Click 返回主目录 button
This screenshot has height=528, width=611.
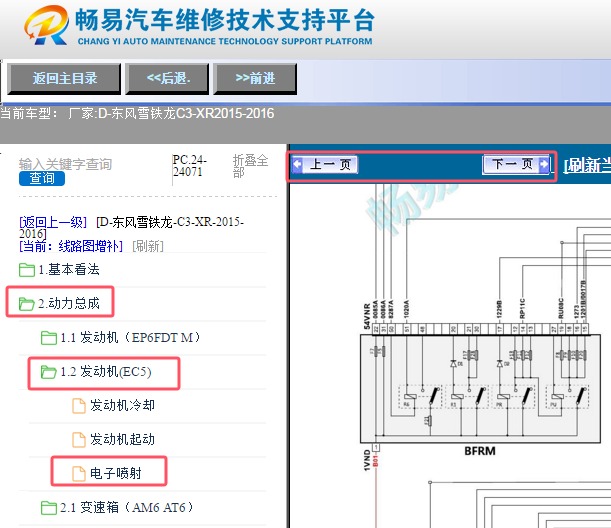[x=64, y=79]
